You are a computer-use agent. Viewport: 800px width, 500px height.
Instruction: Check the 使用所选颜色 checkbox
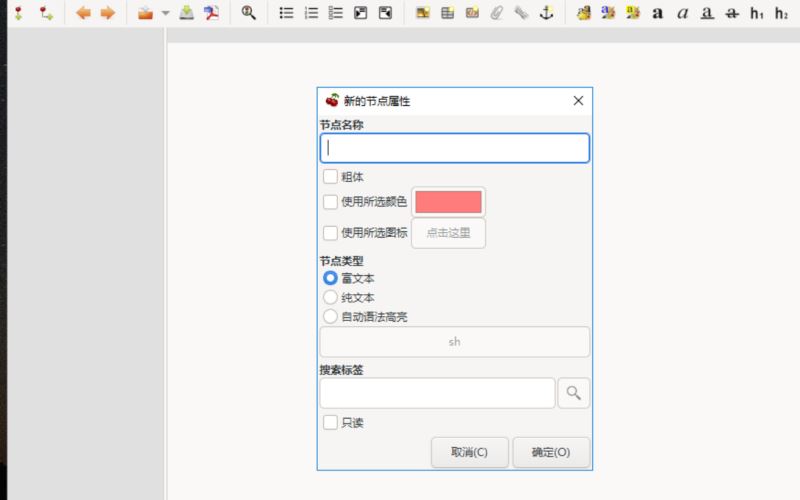tap(330, 202)
